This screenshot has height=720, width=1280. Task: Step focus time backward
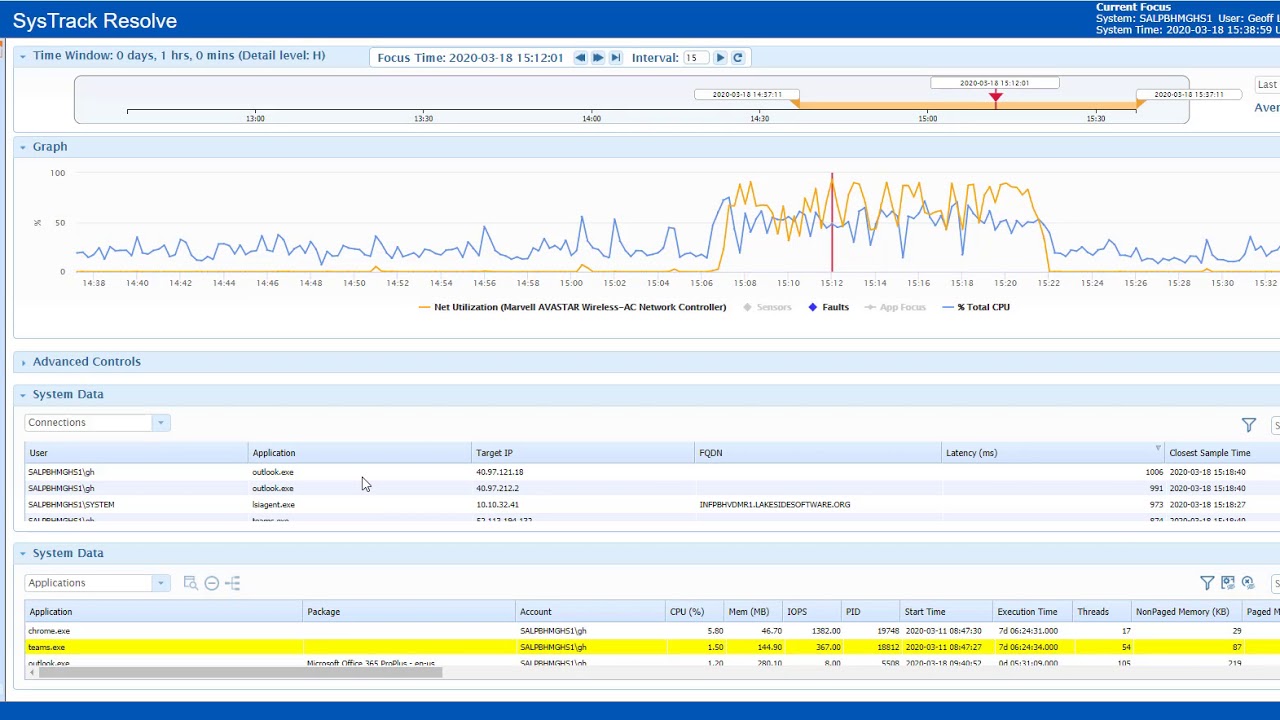click(x=580, y=58)
